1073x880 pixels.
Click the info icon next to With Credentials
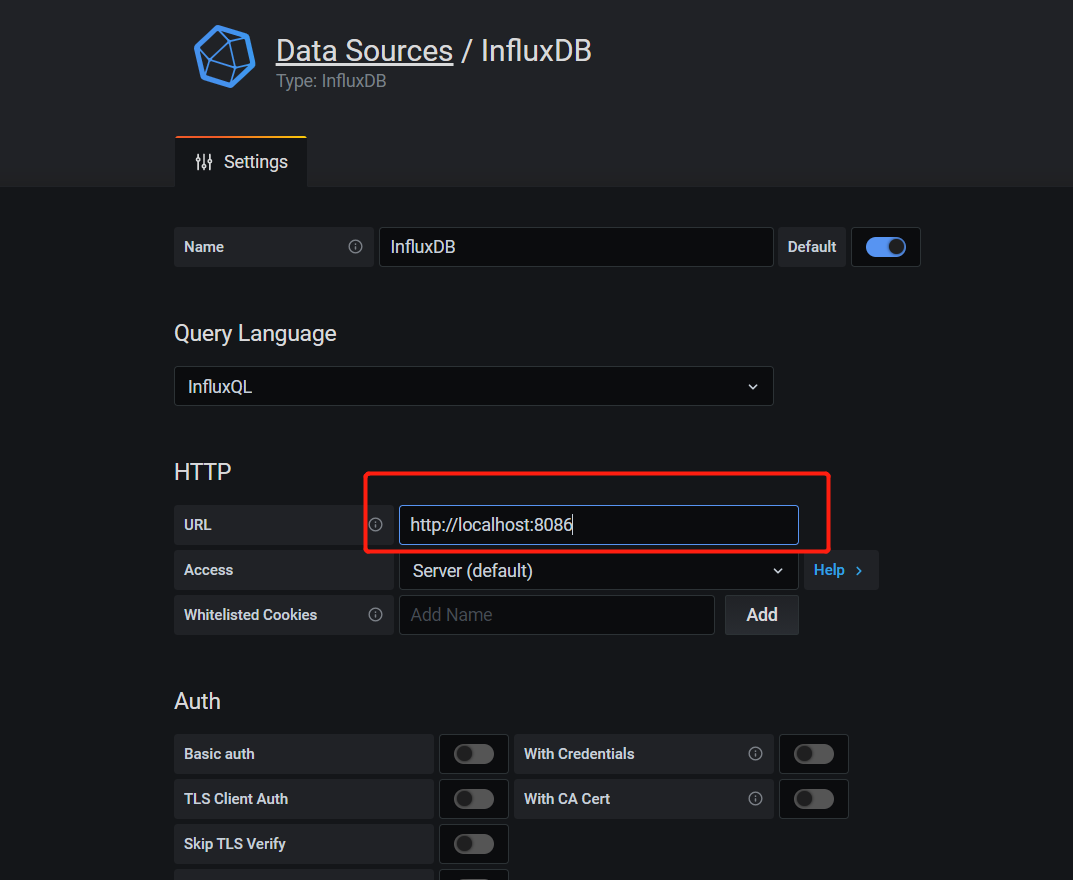(x=756, y=753)
